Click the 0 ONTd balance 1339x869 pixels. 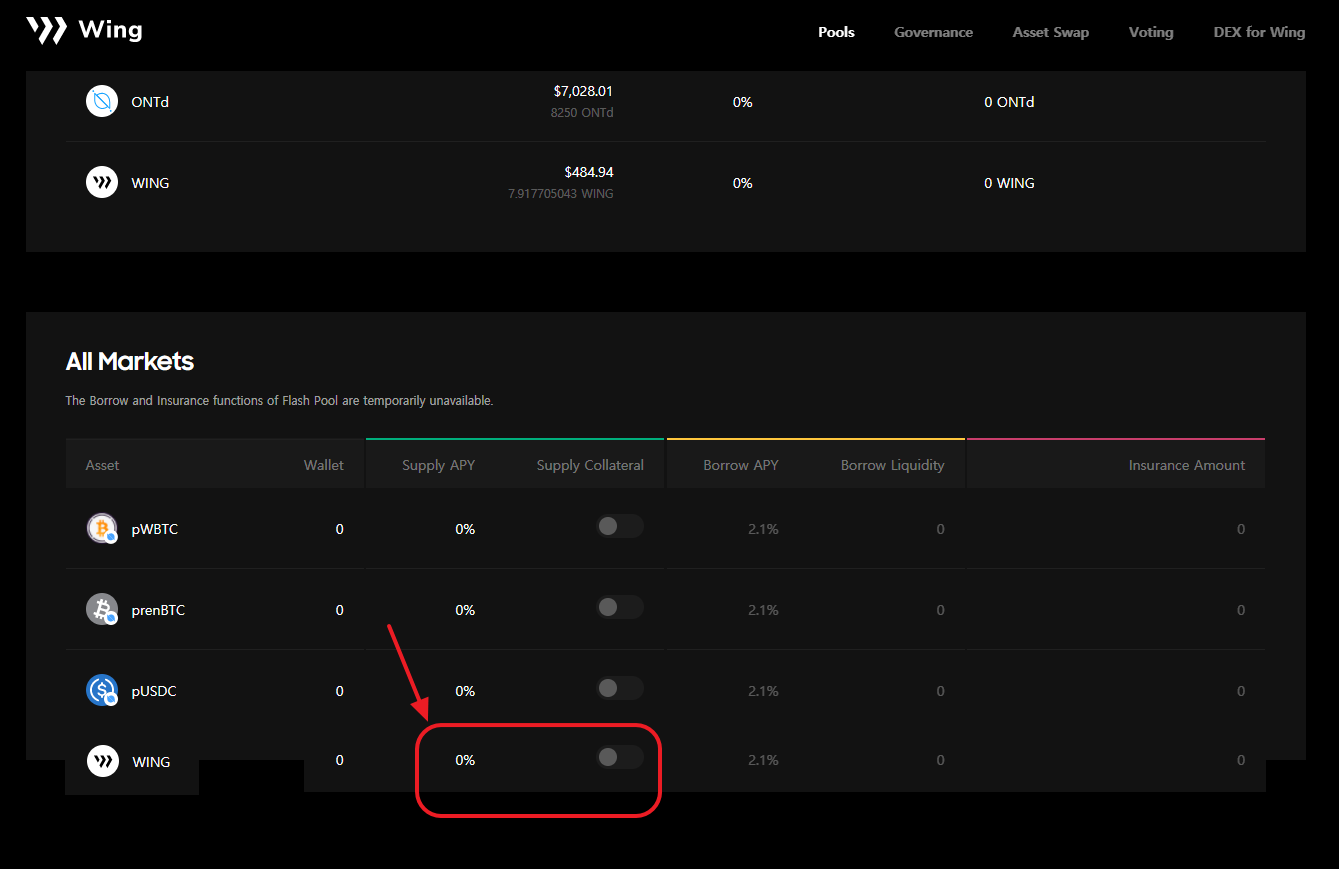(1009, 102)
